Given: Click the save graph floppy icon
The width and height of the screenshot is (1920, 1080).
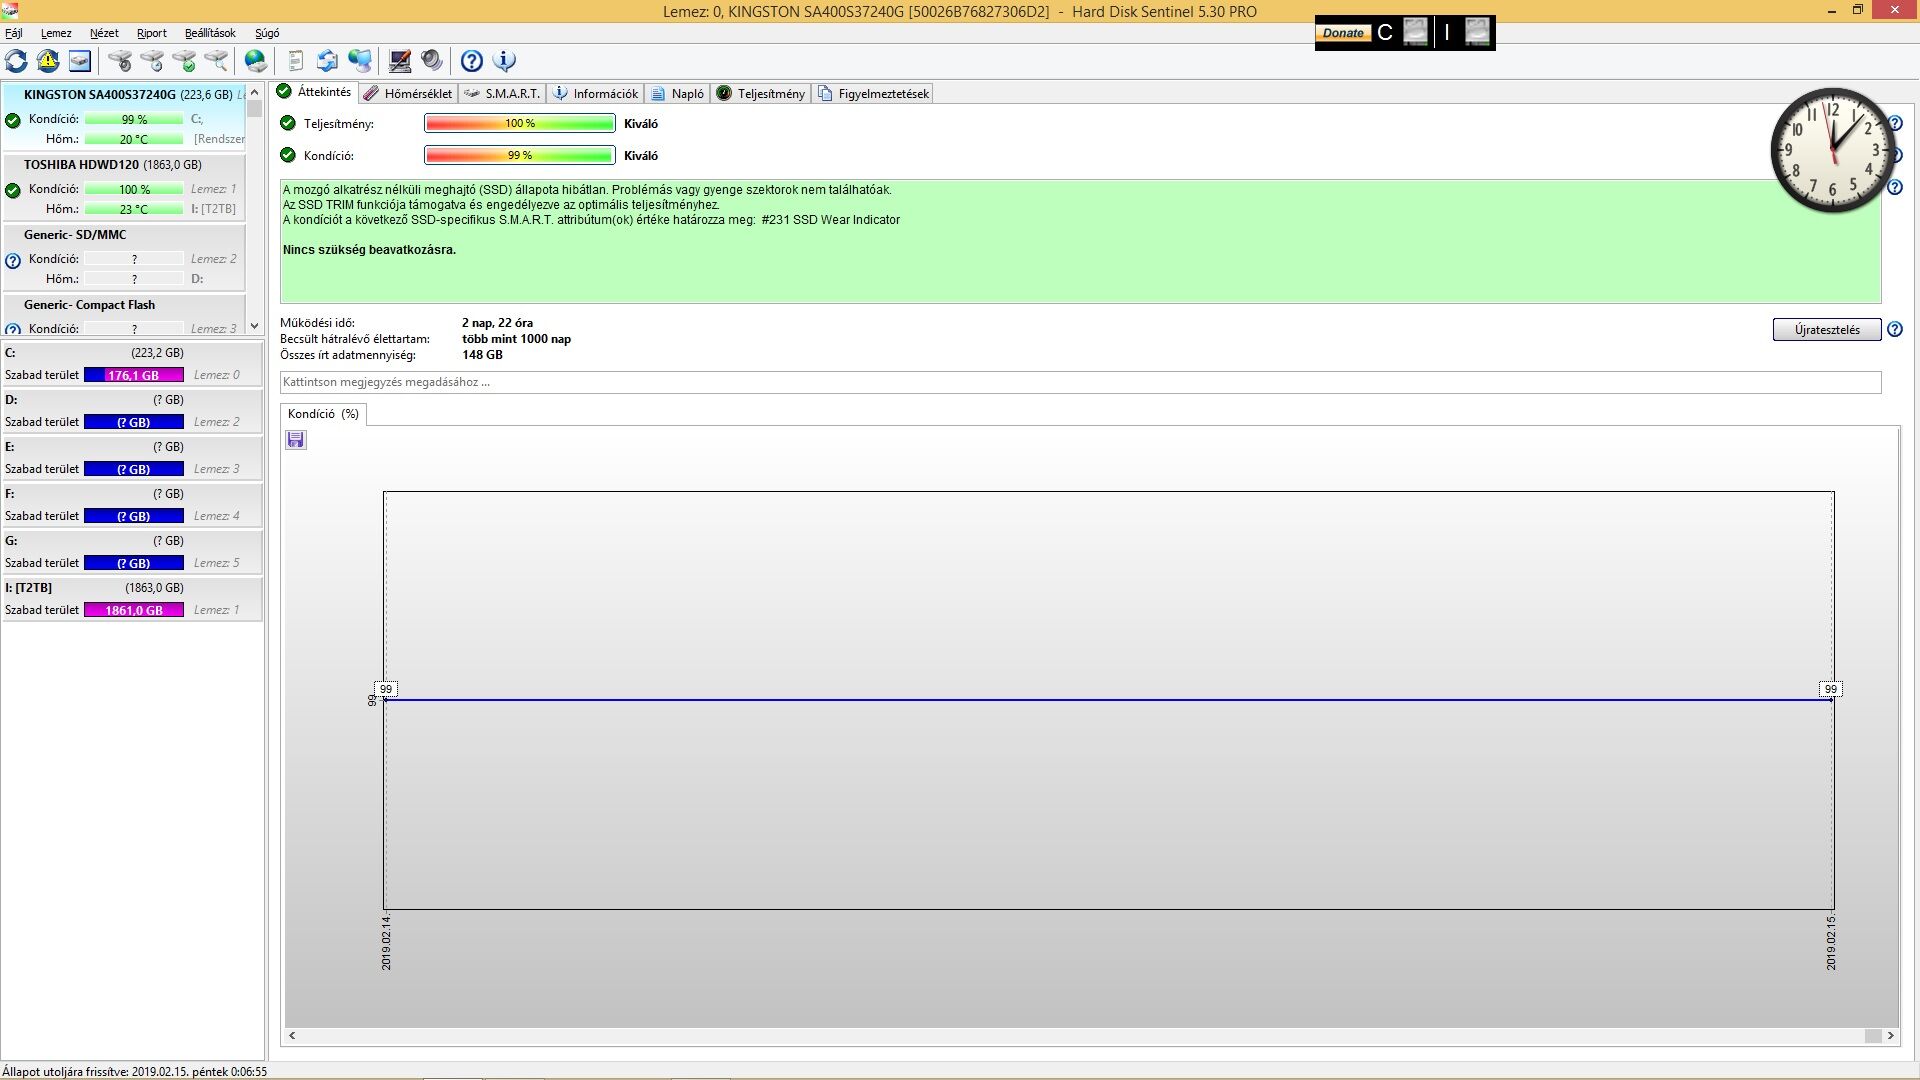Looking at the screenshot, I should pos(296,440).
